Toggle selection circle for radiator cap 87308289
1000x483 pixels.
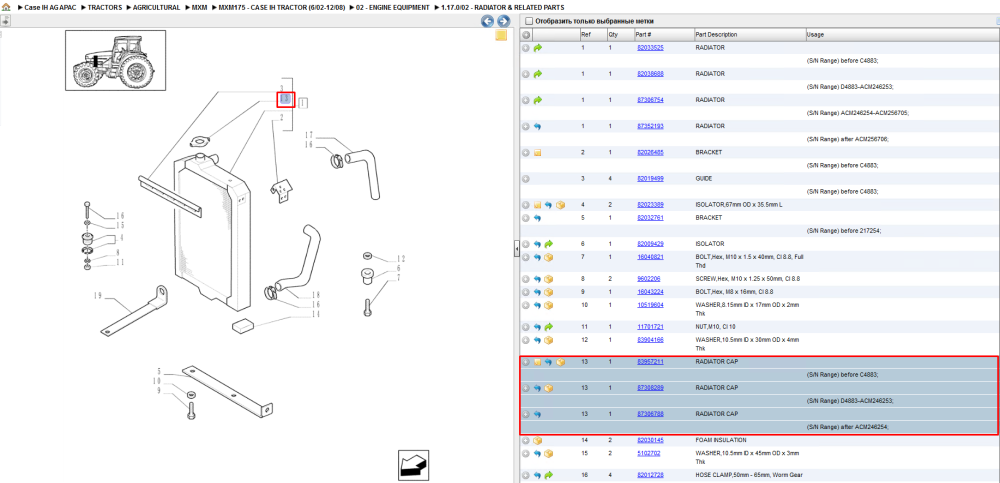526,388
